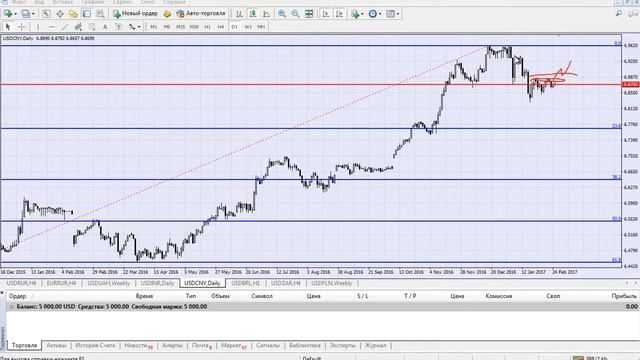Select the vertical line tool
This screenshot has width=640, height=360.
(x=38, y=27)
